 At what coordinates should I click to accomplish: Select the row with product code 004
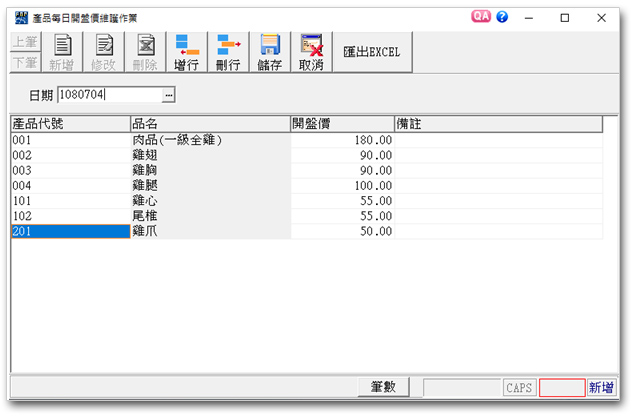click(x=70, y=186)
